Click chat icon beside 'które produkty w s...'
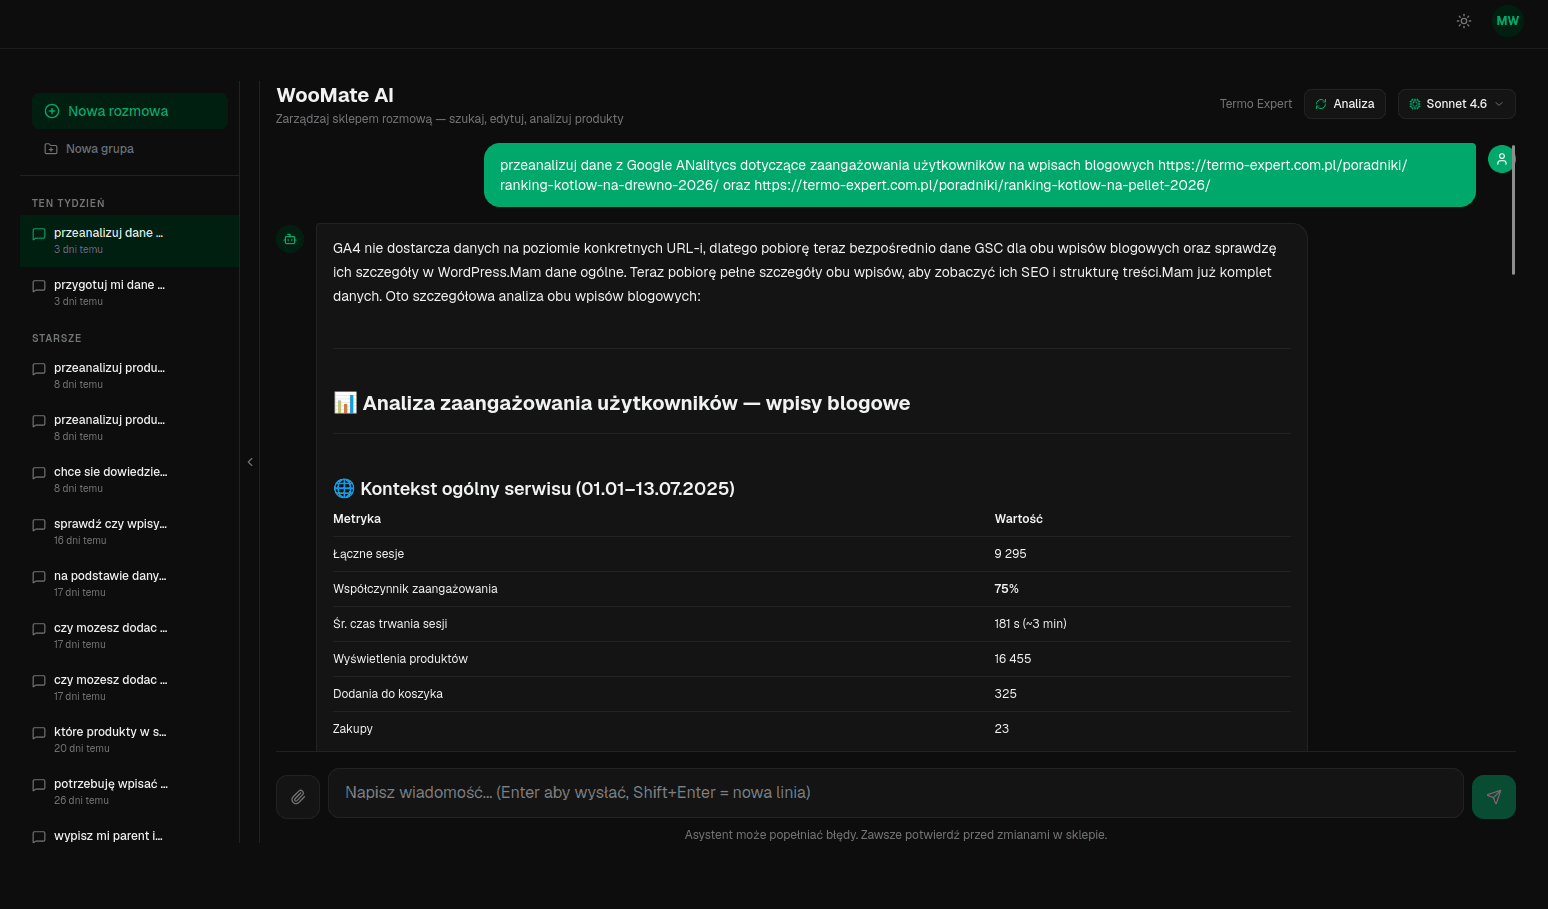Screen dimensions: 1548x909 pyautogui.click(x=39, y=733)
